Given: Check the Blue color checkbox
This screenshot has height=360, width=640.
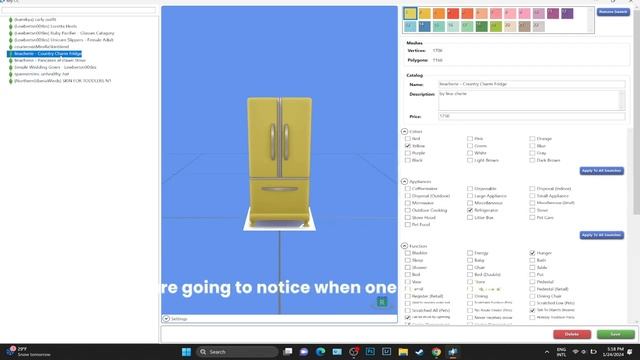Looking at the screenshot, I should [532, 146].
